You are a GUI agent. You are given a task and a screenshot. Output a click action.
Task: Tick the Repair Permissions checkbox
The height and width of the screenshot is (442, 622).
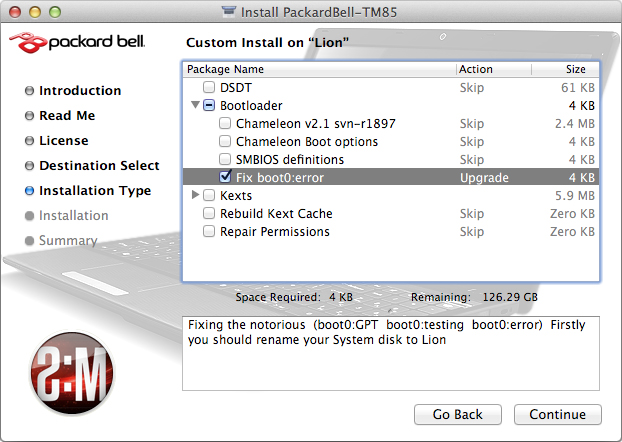209,231
